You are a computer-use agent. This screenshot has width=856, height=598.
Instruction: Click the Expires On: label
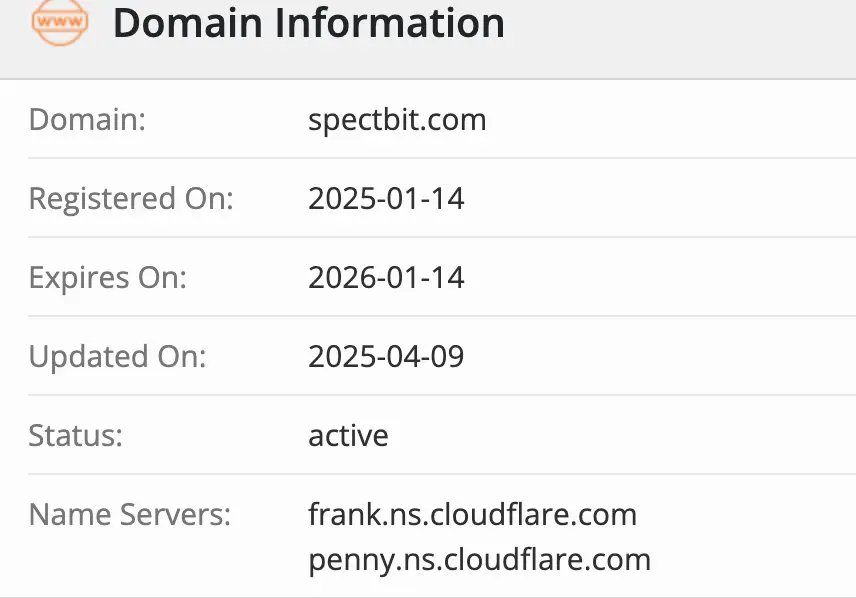coord(108,278)
